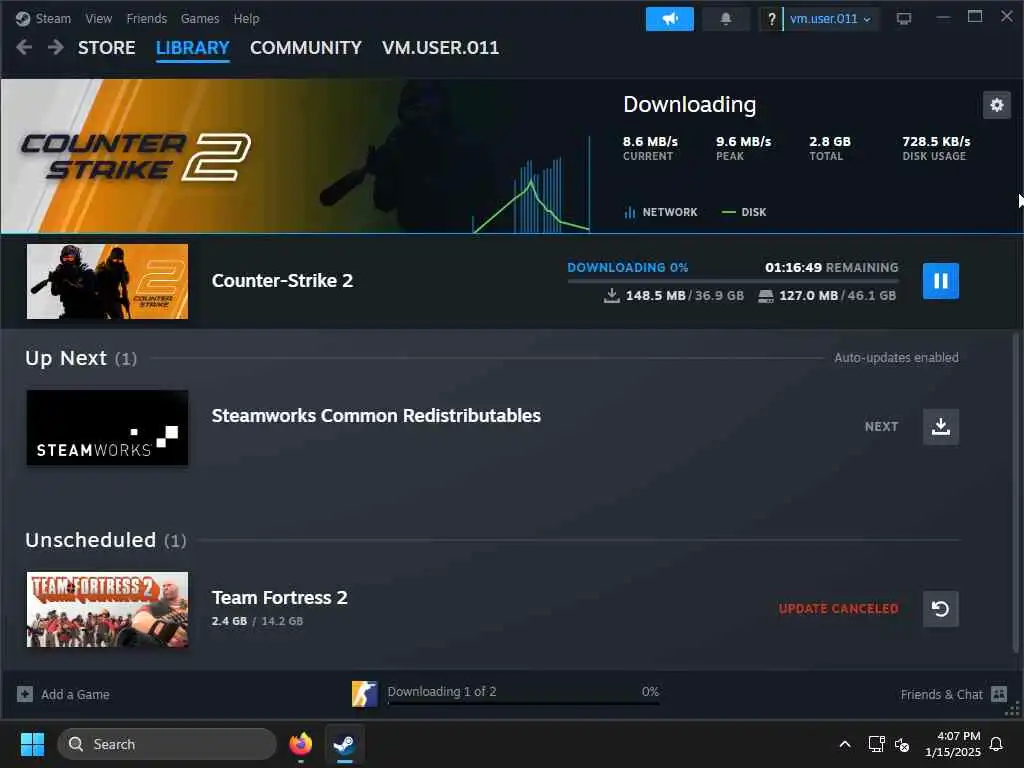Click the Steam logo in the menu bar

[23, 18]
